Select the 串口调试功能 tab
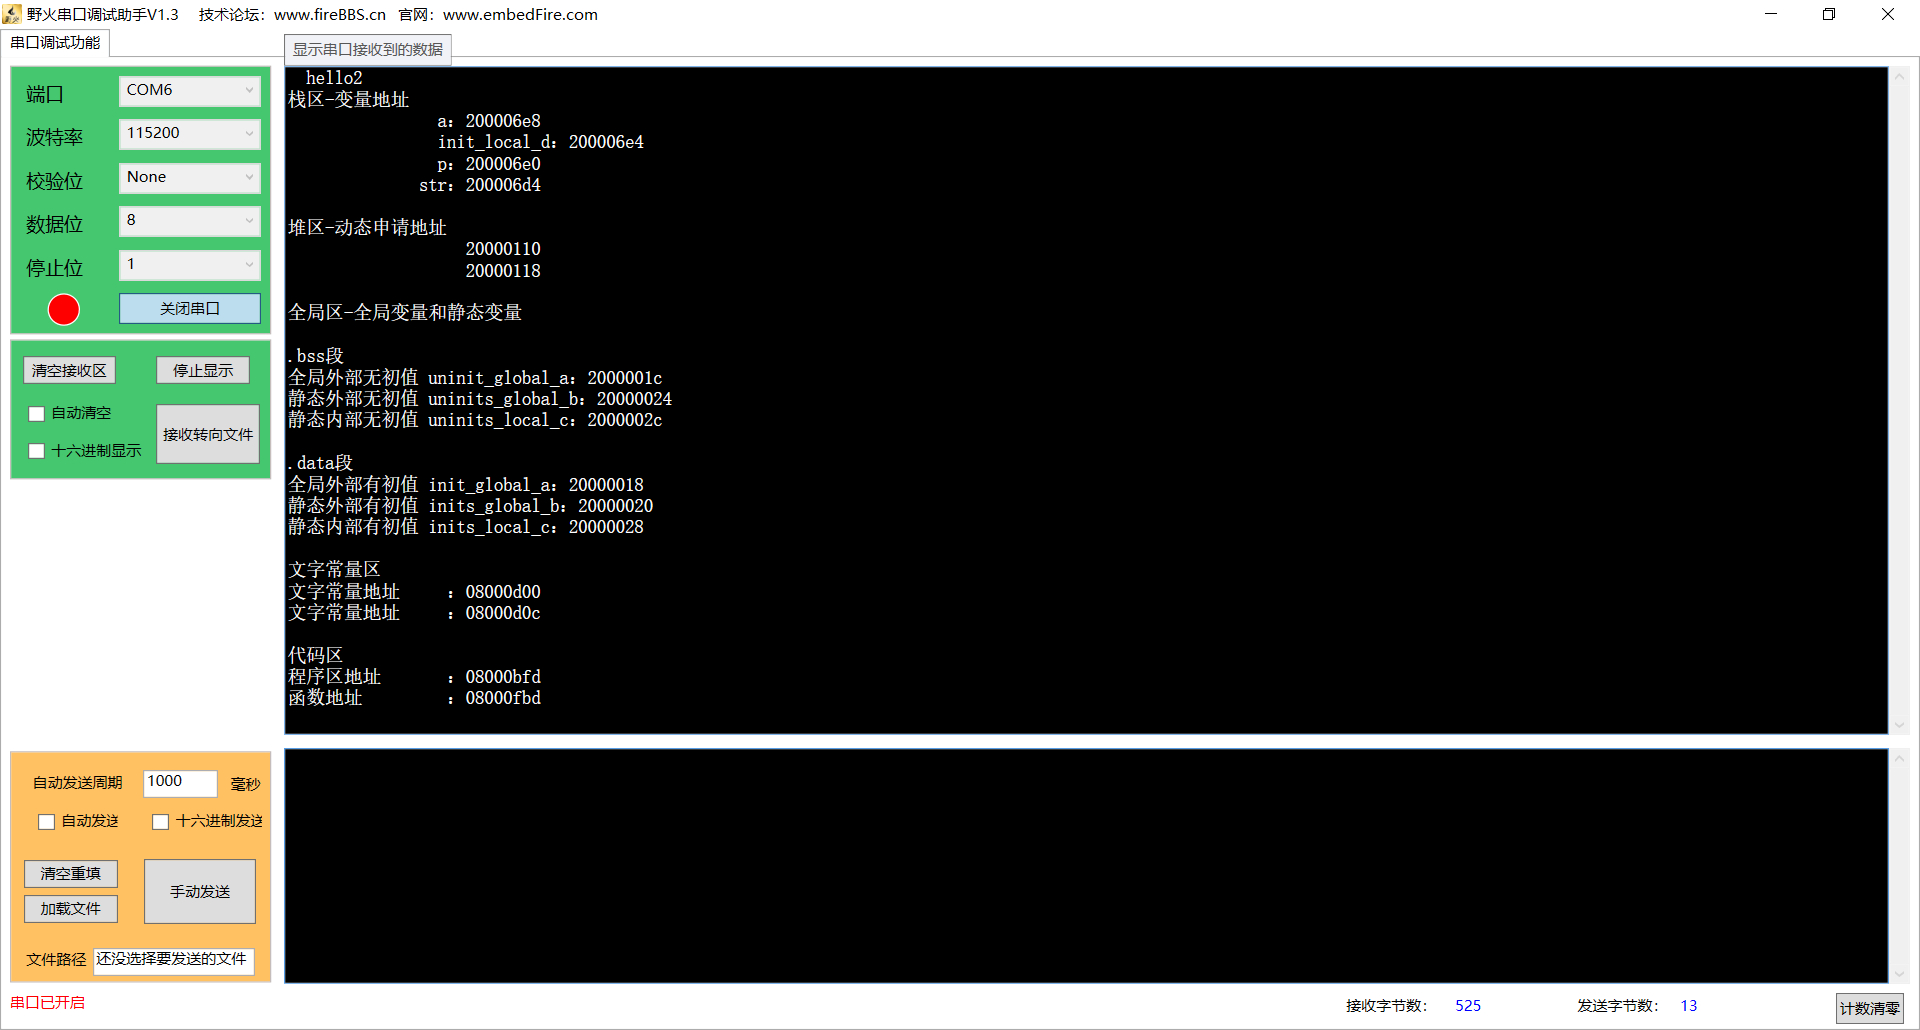This screenshot has width=1920, height=1030. [x=55, y=43]
